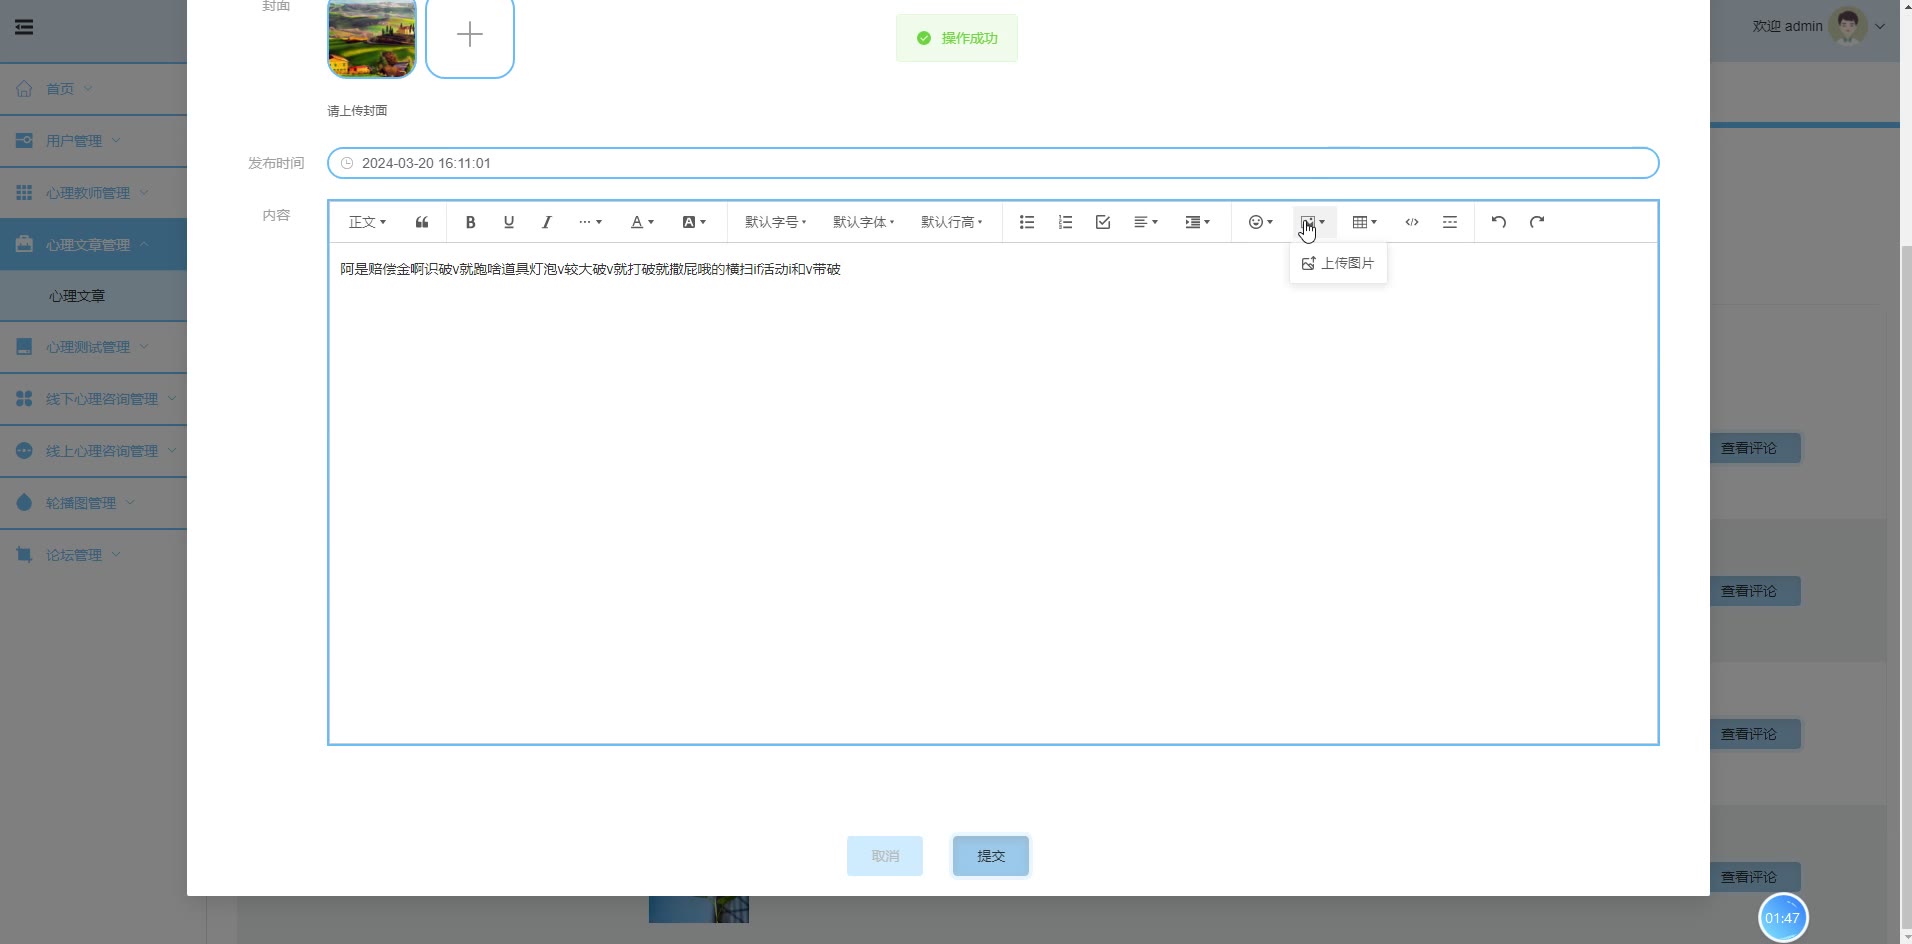Screen dimensions: 1912x944
Task: Add another cover with the plus box
Action: pyautogui.click(x=470, y=36)
